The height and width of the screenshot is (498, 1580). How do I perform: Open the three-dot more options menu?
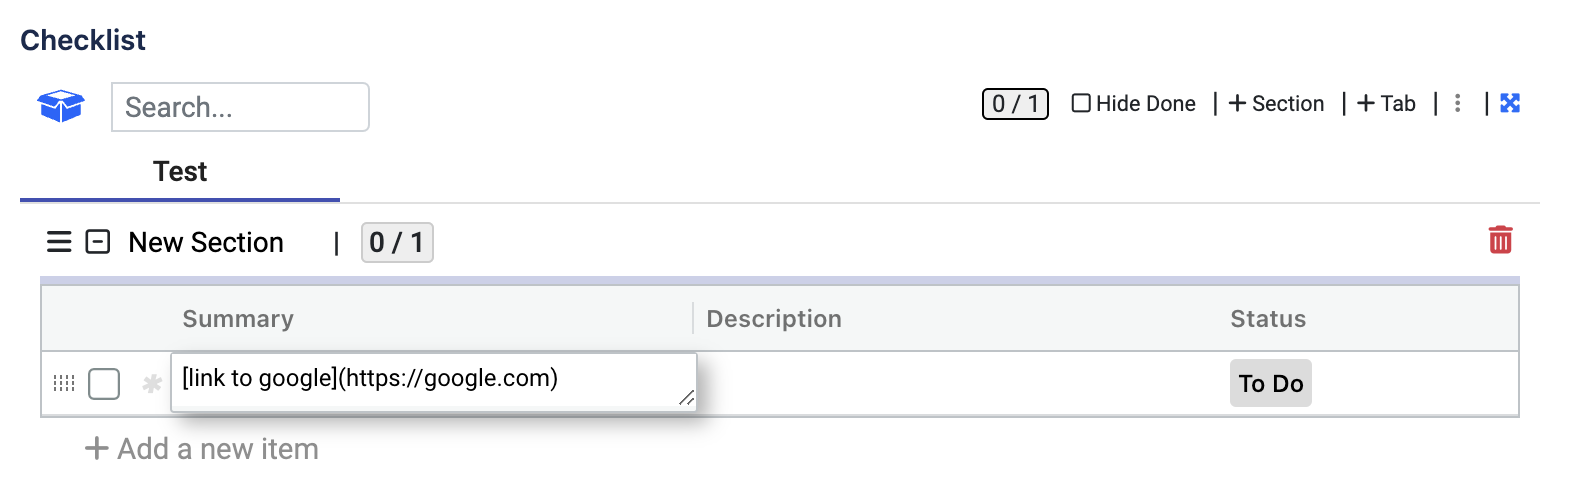pos(1458,103)
